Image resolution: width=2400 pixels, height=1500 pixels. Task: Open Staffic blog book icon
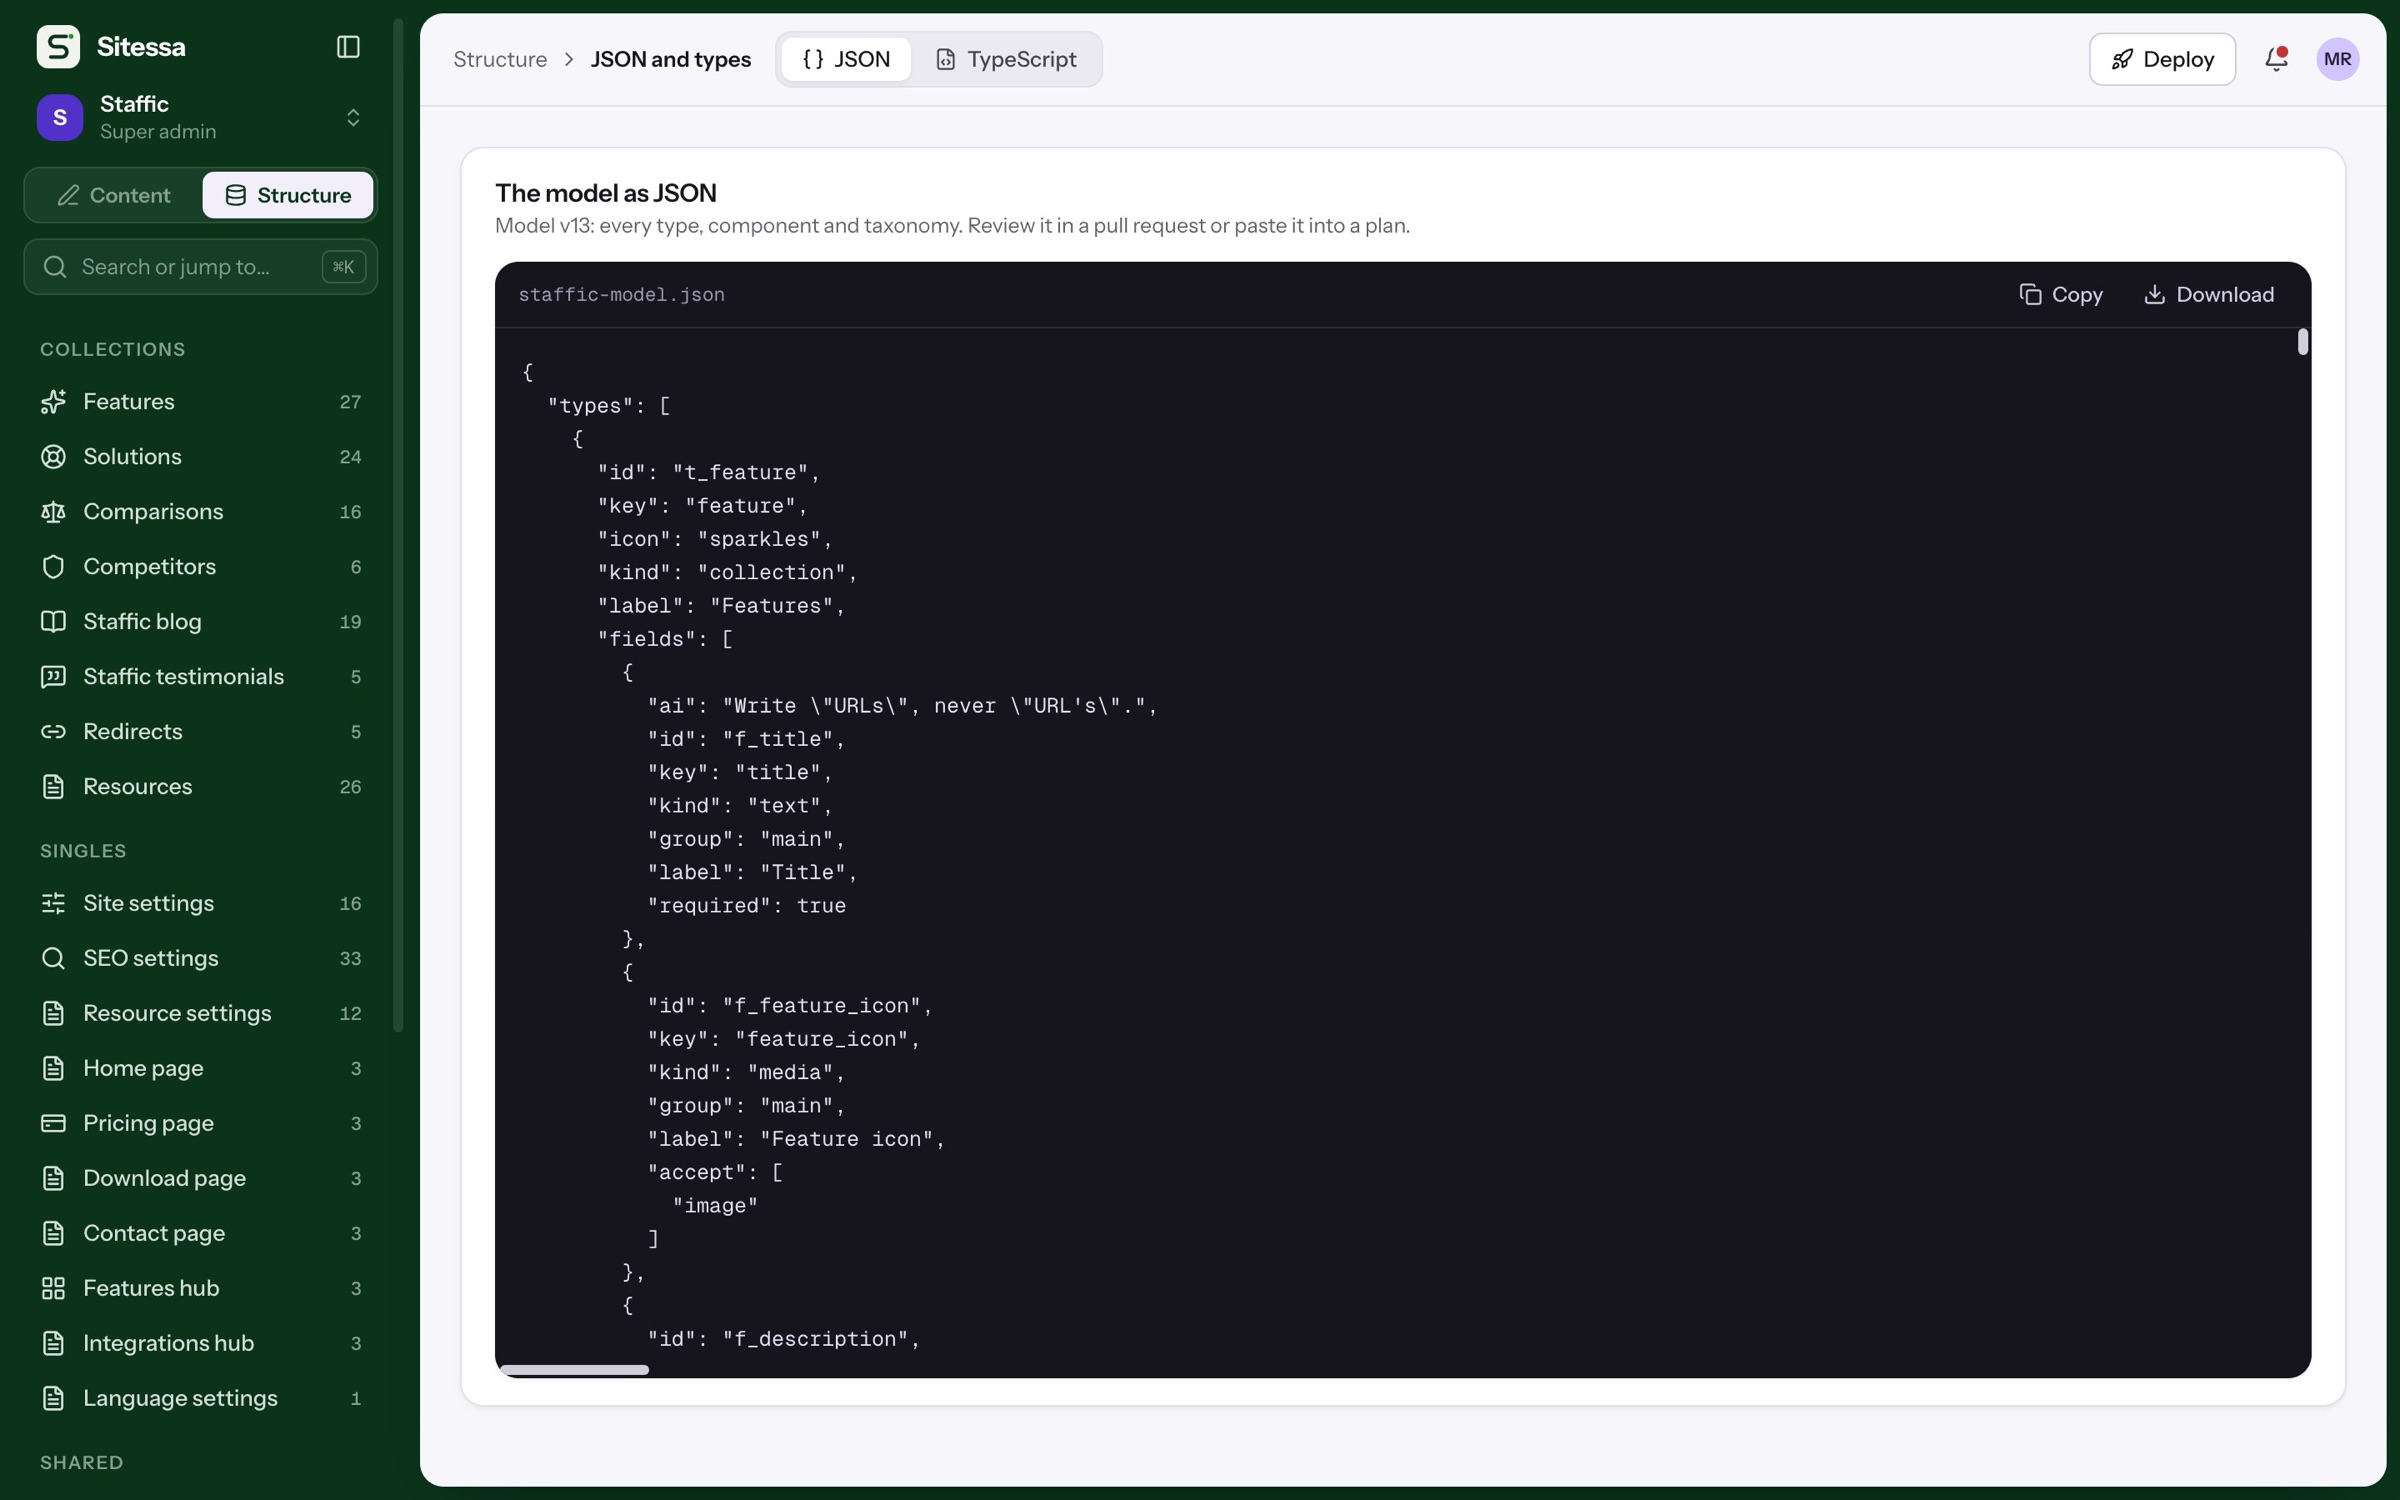53,622
